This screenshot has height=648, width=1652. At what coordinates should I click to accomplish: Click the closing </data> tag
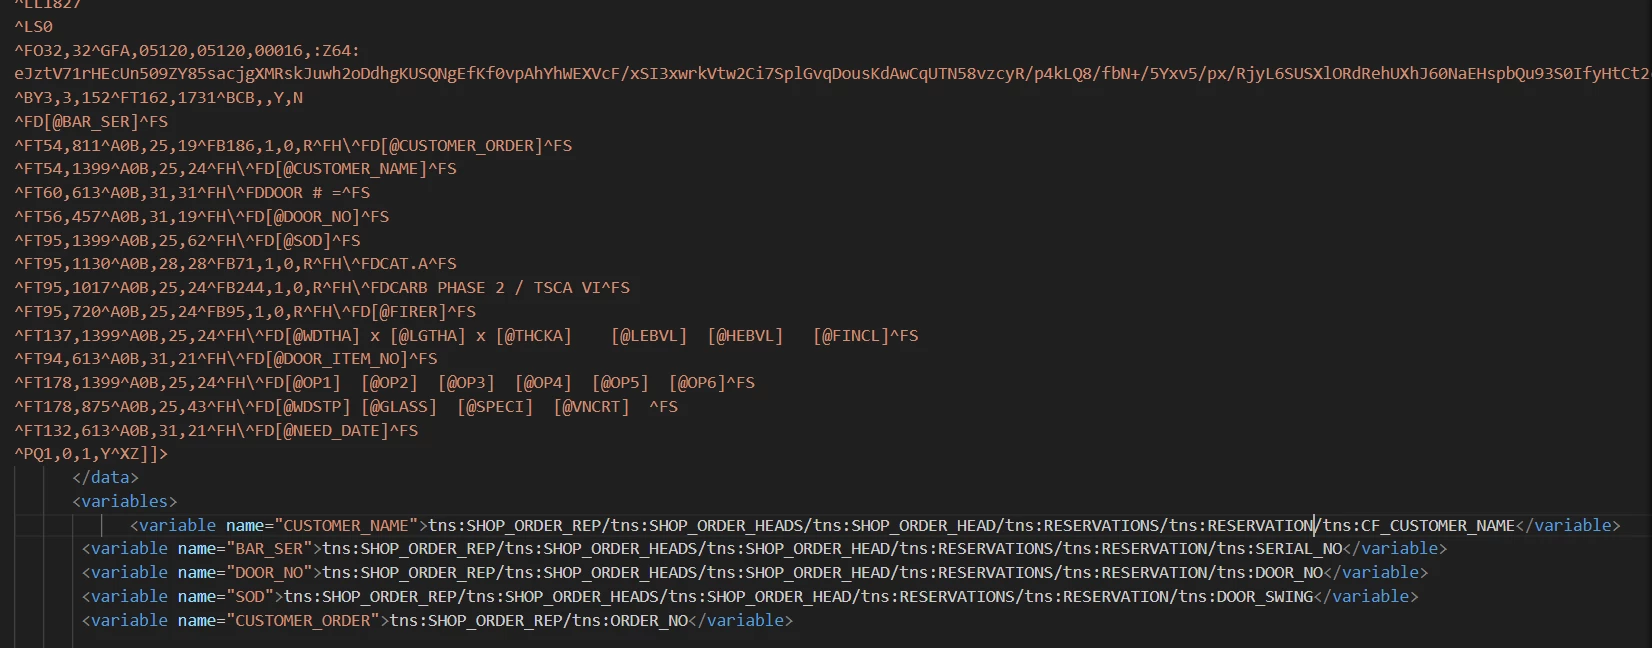point(105,478)
